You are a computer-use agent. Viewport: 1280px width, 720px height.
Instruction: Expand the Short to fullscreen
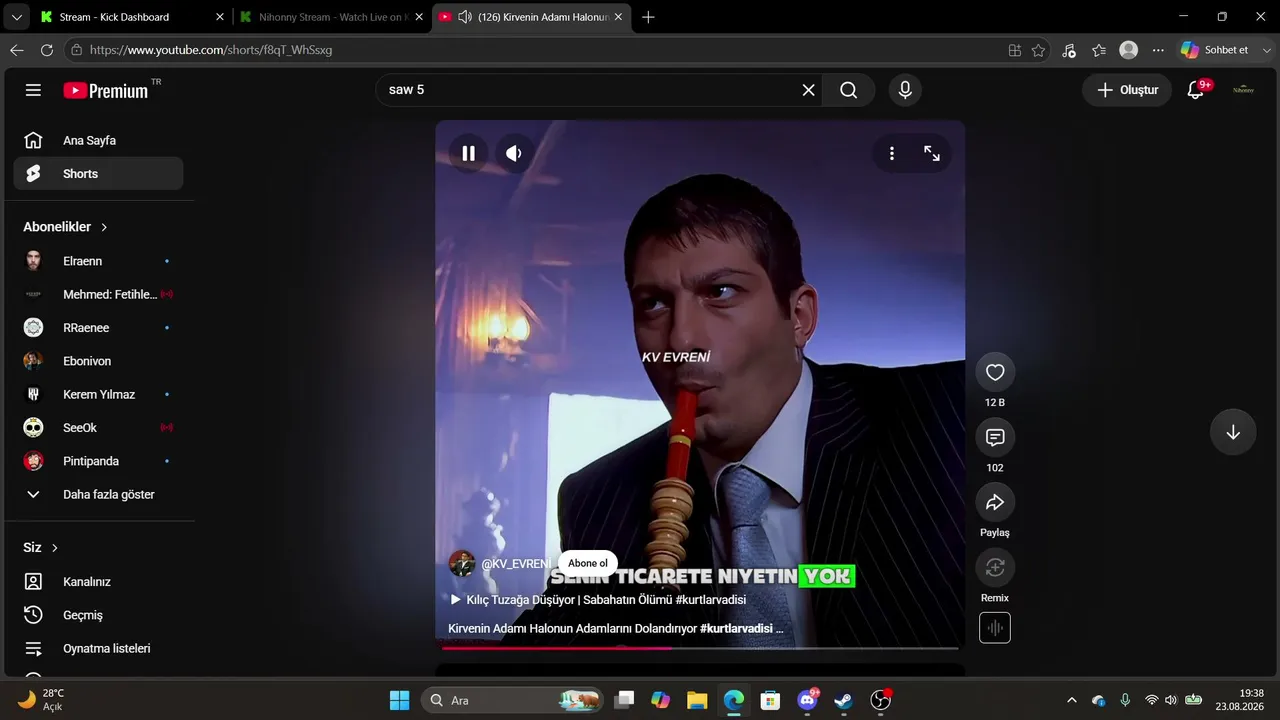coord(932,153)
